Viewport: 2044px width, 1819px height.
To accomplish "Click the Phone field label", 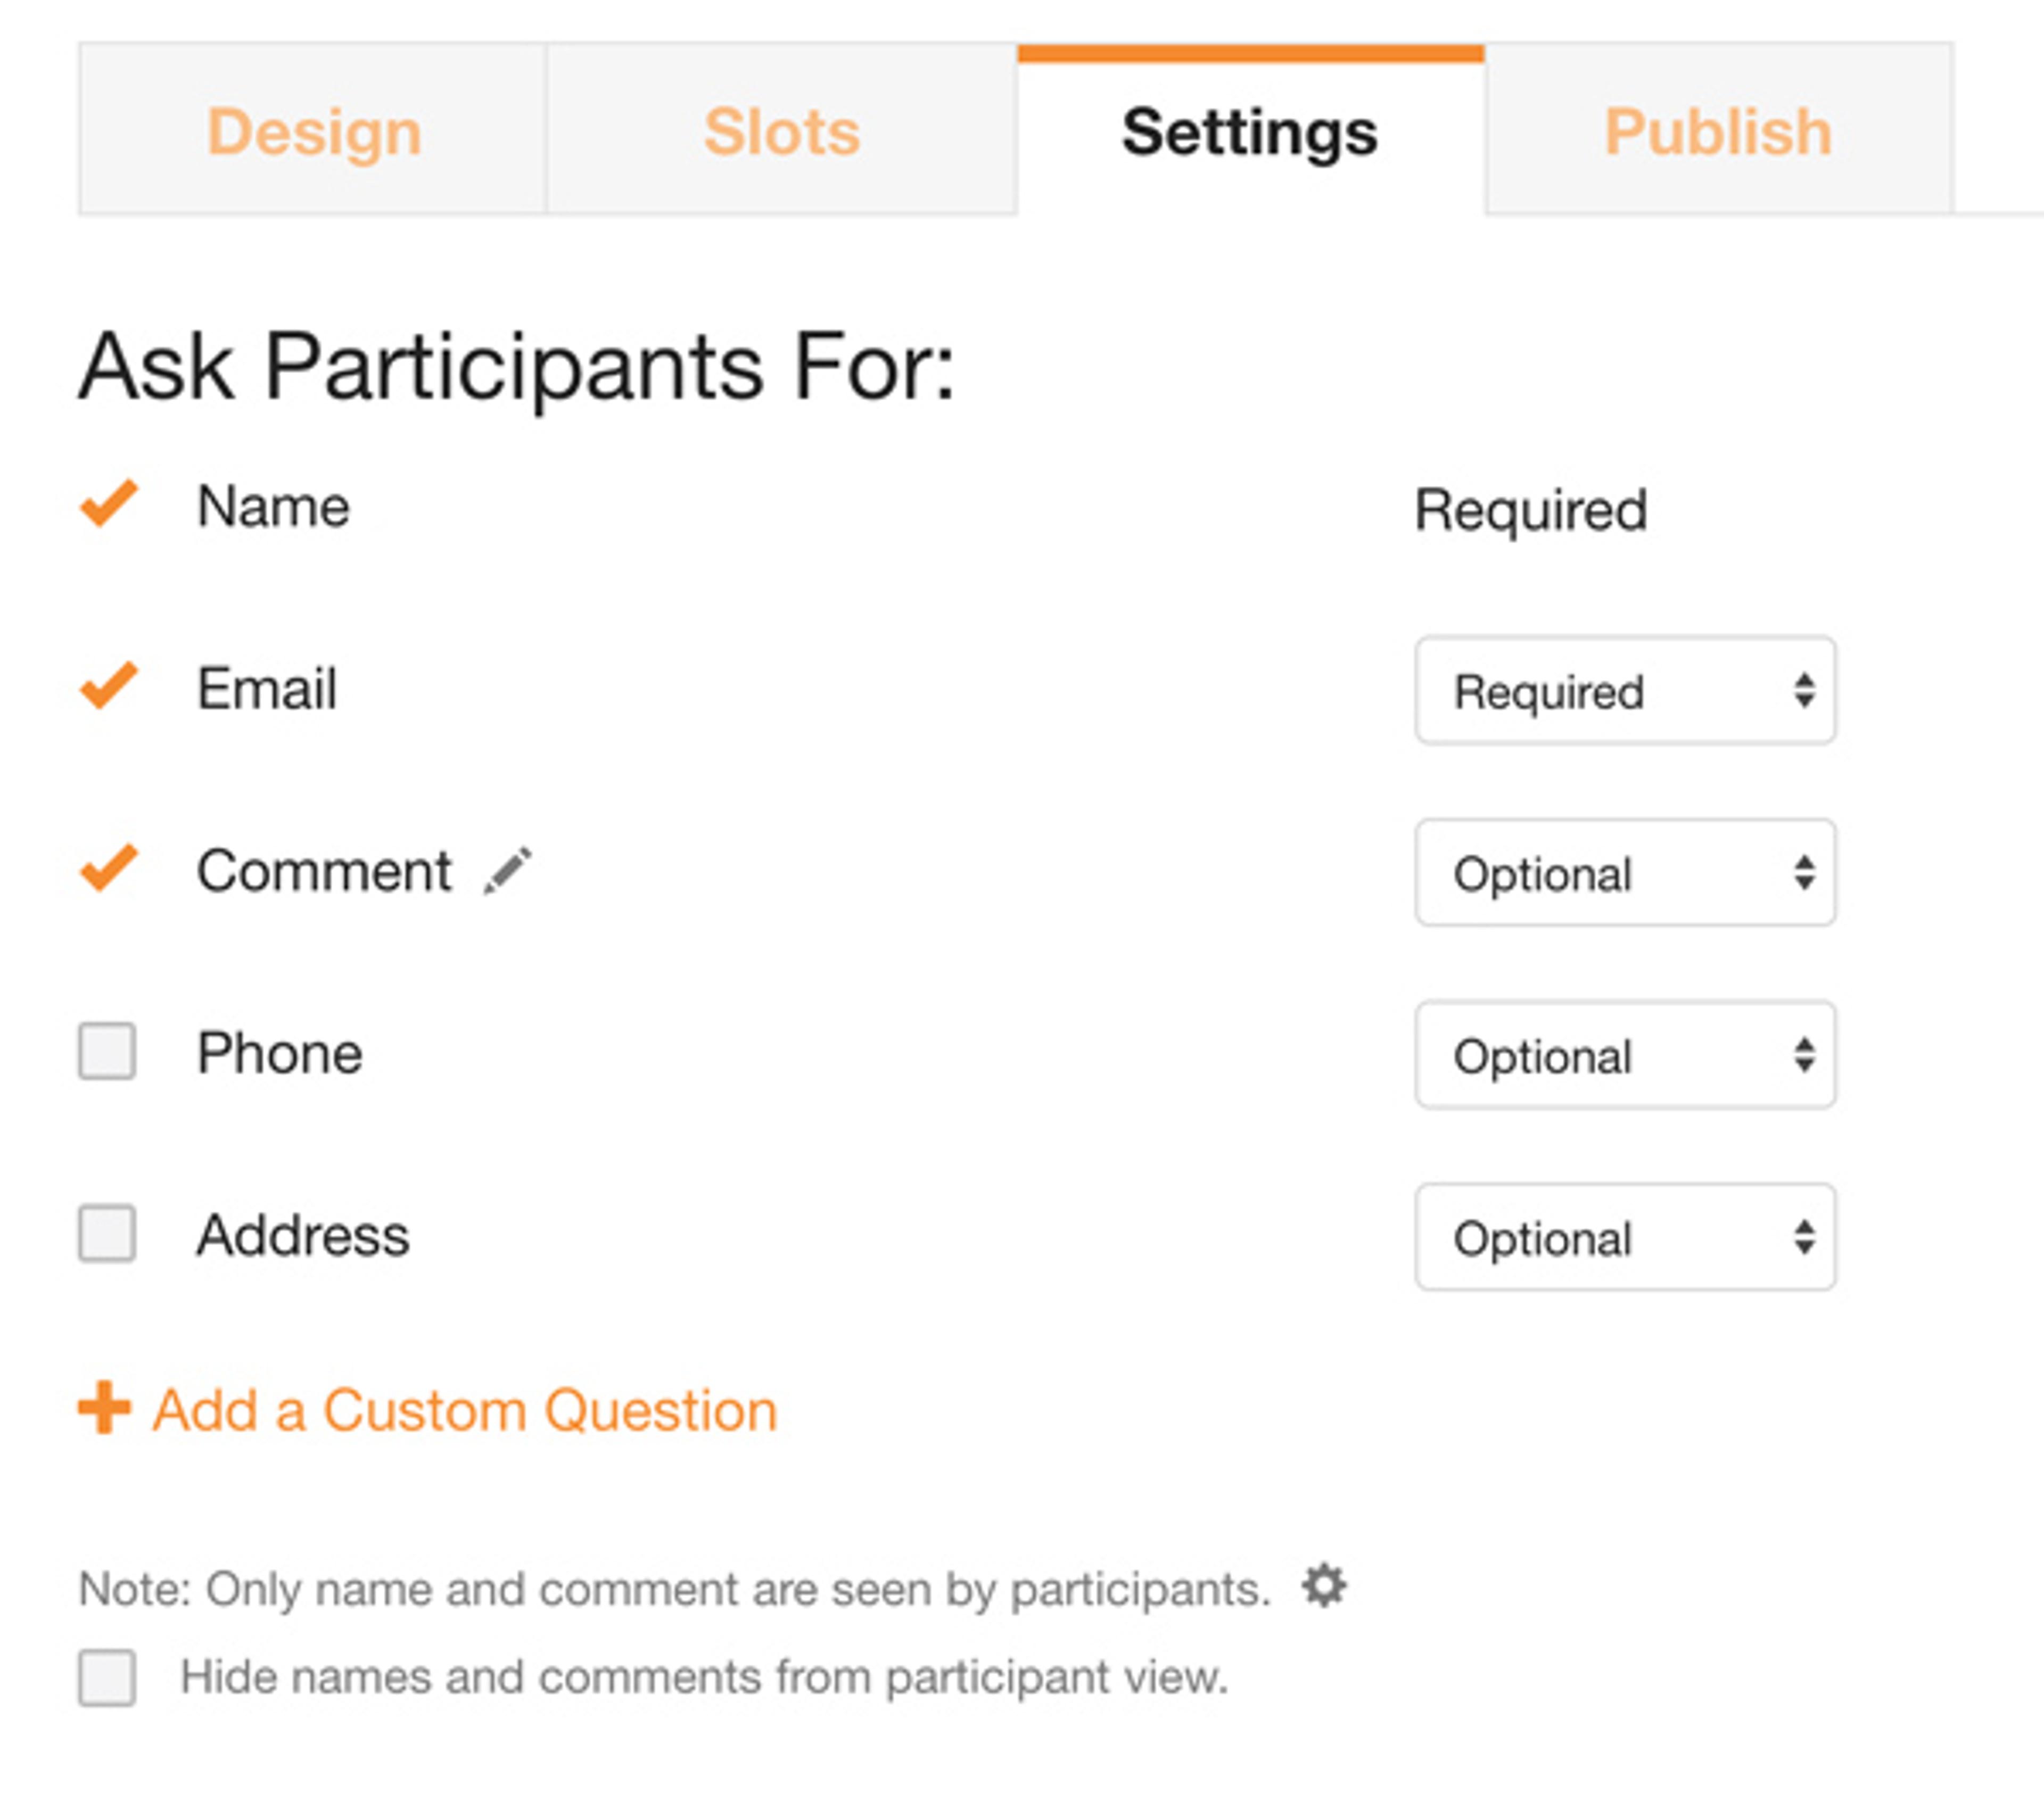I will (280, 1053).
